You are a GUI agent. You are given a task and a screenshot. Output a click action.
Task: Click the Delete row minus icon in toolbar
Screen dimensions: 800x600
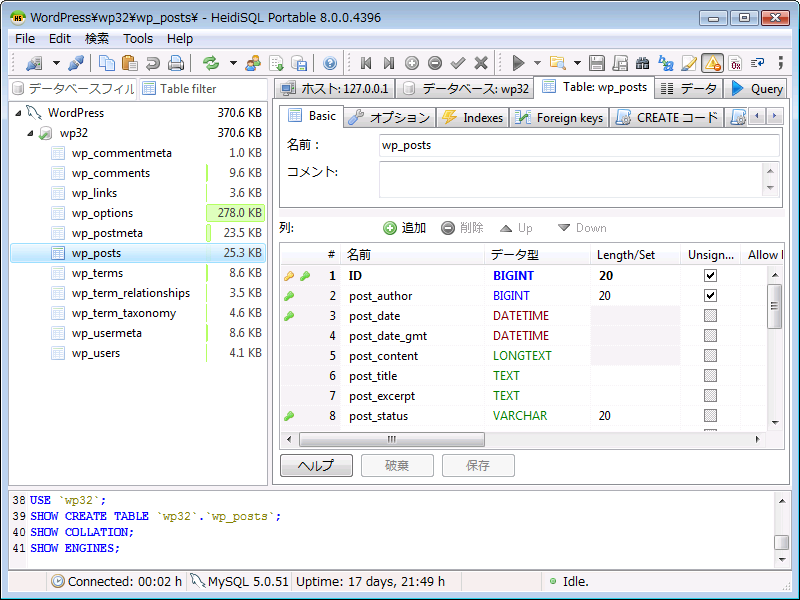click(435, 63)
